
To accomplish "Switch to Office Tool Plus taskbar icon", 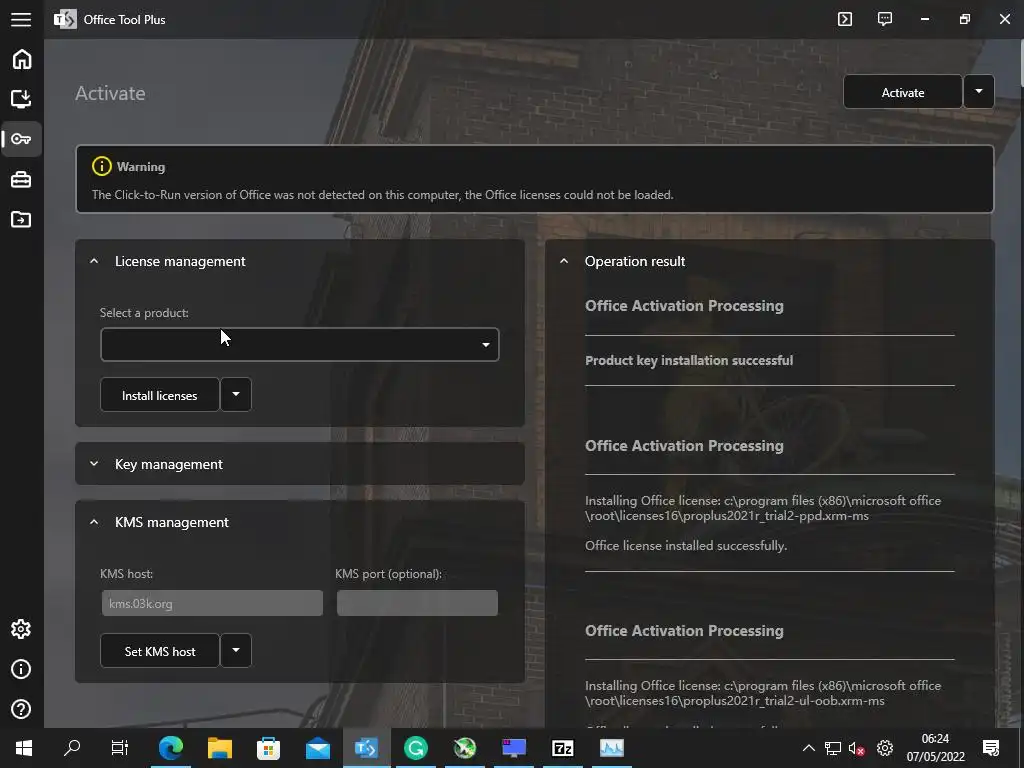I will [x=366, y=748].
